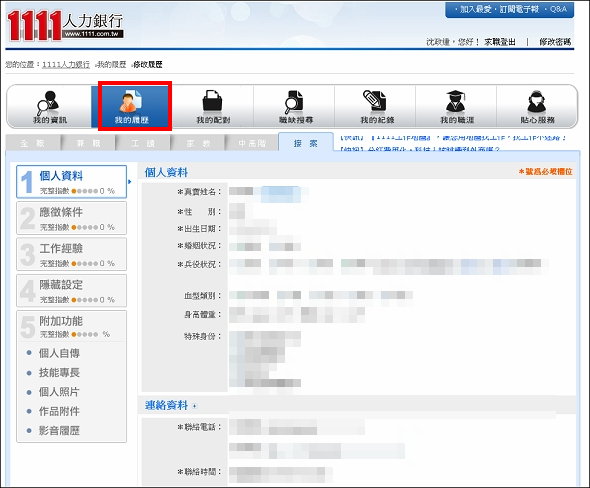Viewport: 590px width, 488px height.
Task: Open step 3 工作經驗 section
Action: click(71, 254)
